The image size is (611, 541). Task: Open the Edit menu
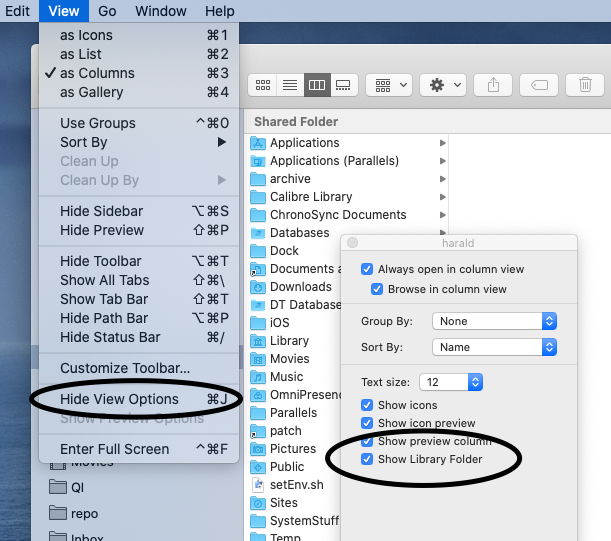18,11
